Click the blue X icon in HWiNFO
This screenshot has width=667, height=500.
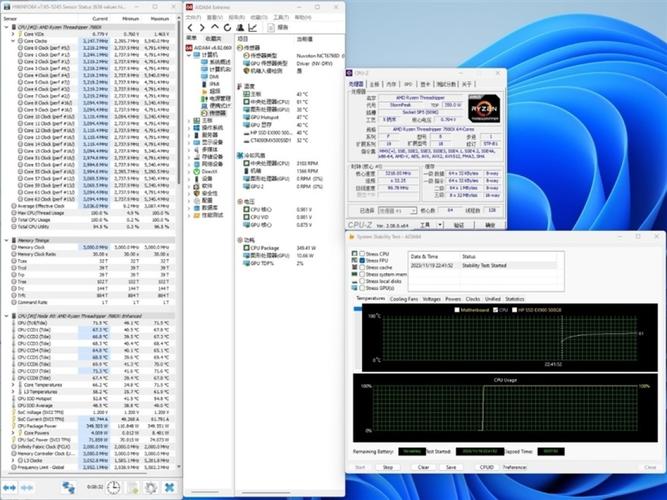[169, 487]
